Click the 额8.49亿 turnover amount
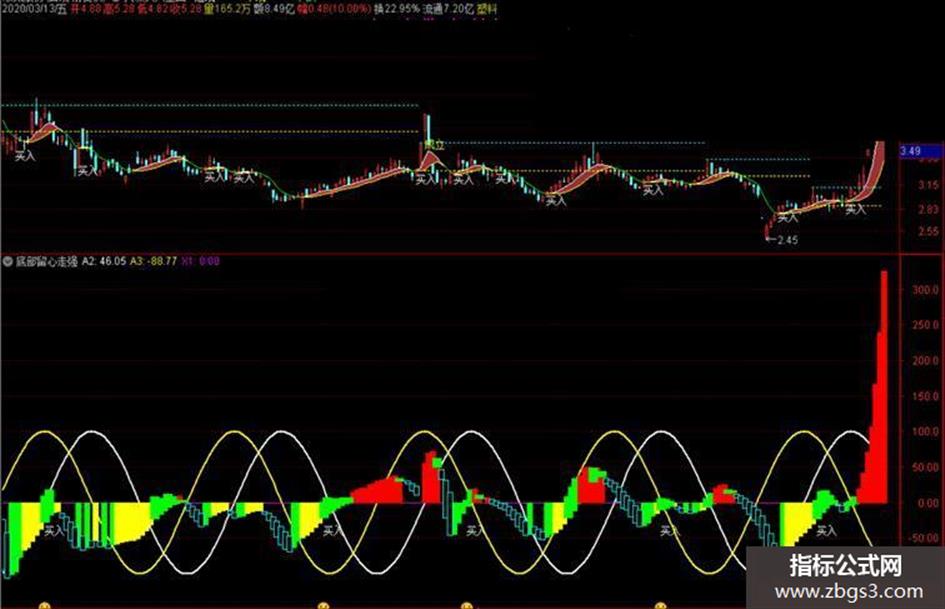The image size is (945, 609). [x=272, y=9]
